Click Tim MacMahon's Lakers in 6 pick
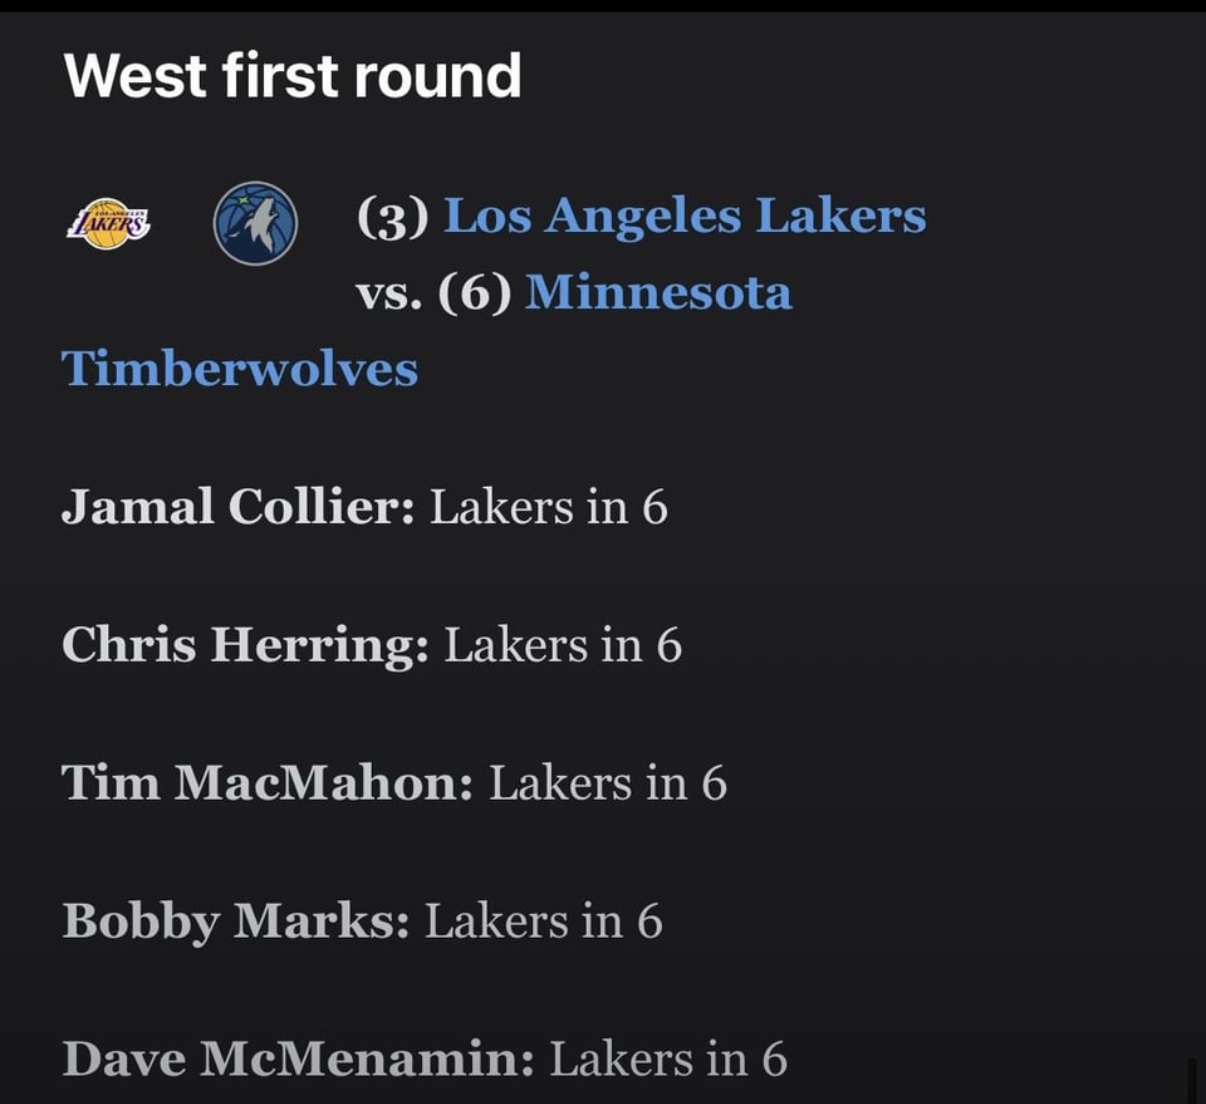 tap(608, 782)
